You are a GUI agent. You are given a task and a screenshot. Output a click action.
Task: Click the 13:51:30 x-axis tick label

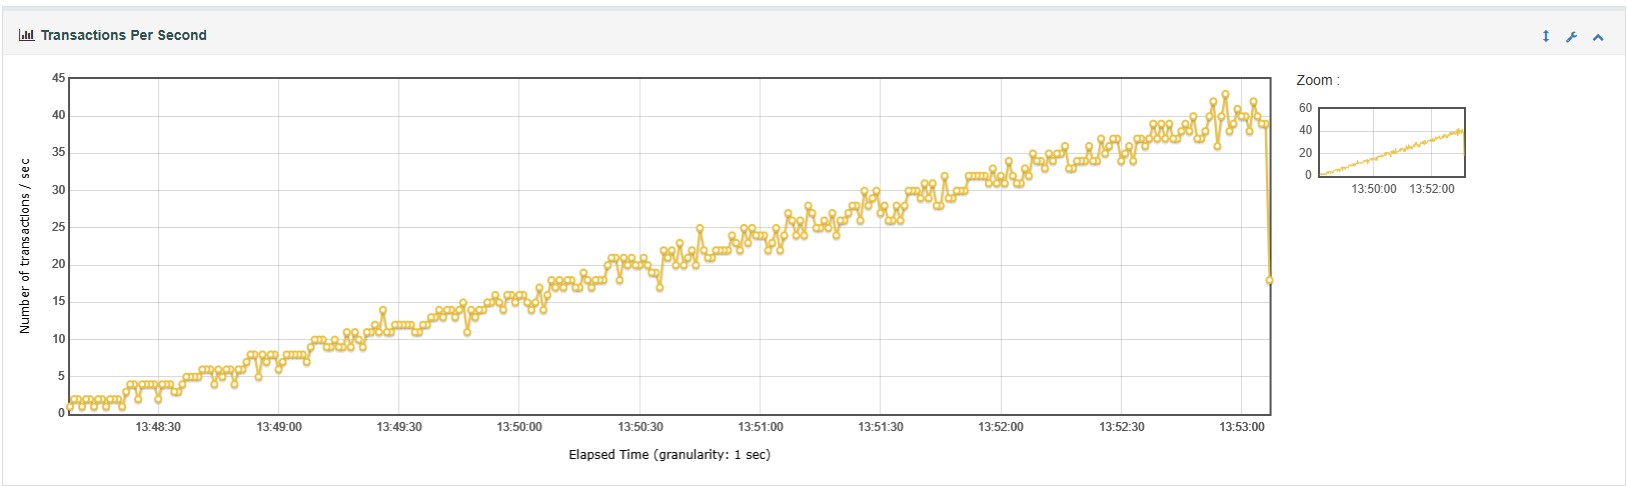point(880,427)
